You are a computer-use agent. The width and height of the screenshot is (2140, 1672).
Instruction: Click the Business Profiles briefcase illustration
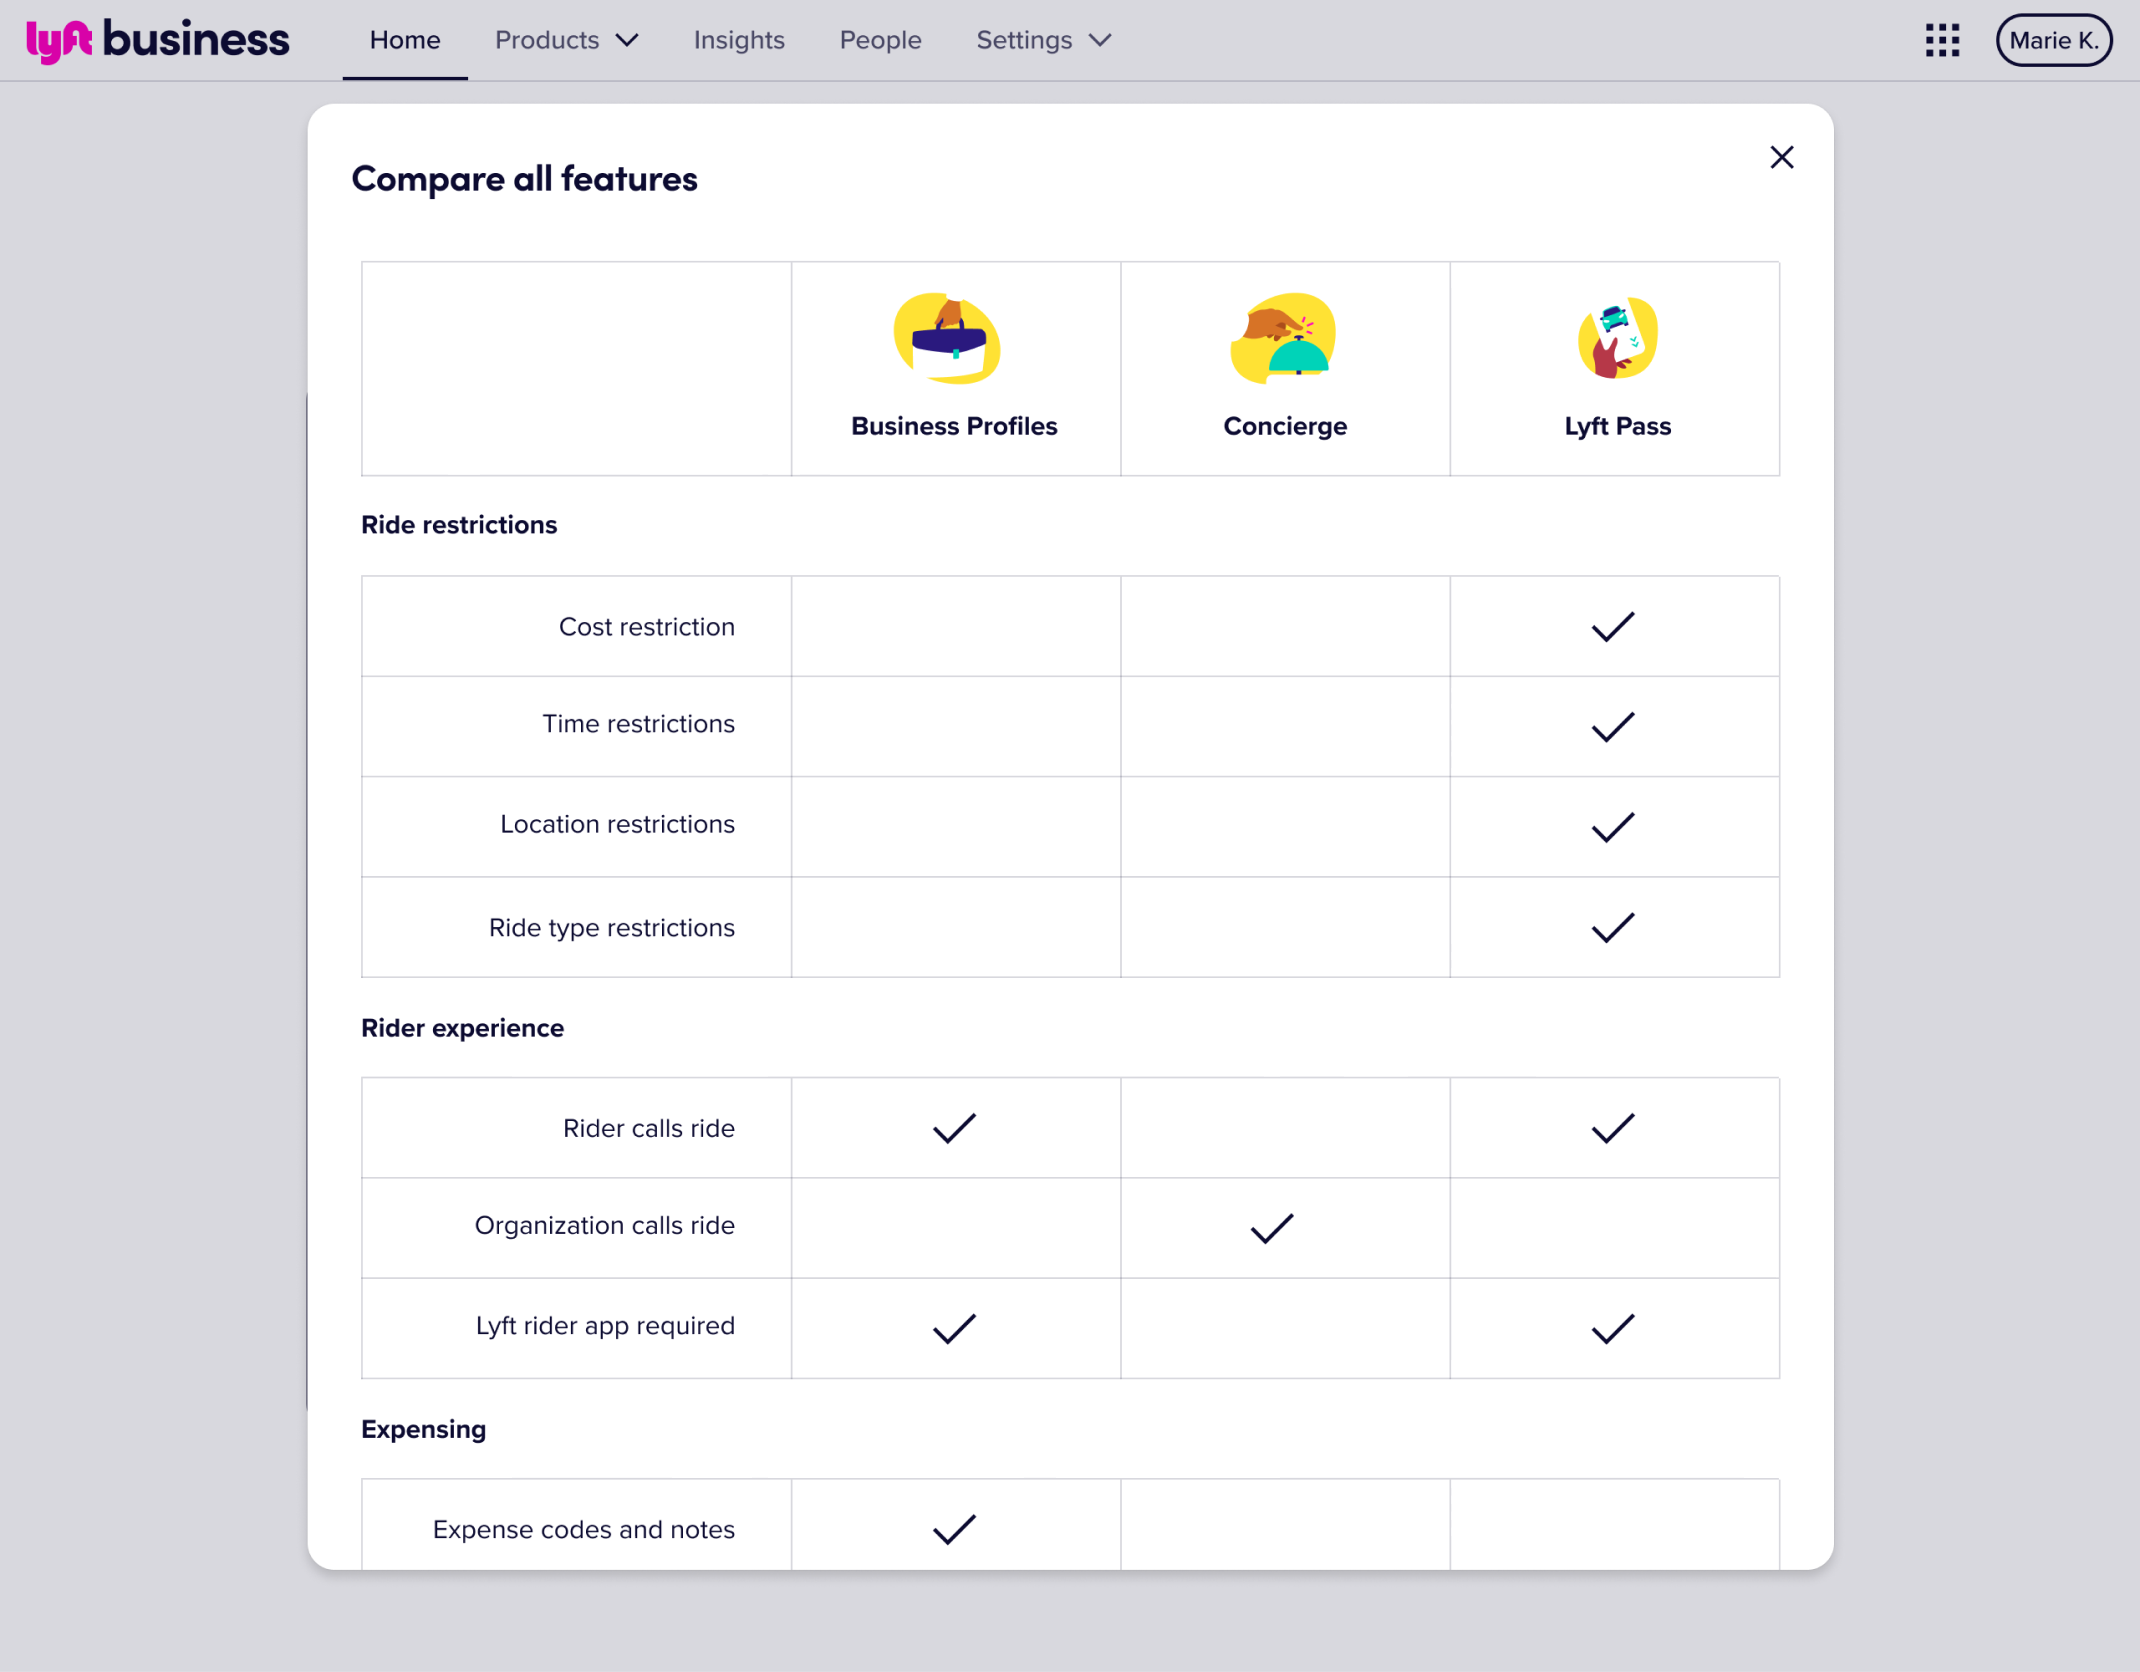click(948, 338)
